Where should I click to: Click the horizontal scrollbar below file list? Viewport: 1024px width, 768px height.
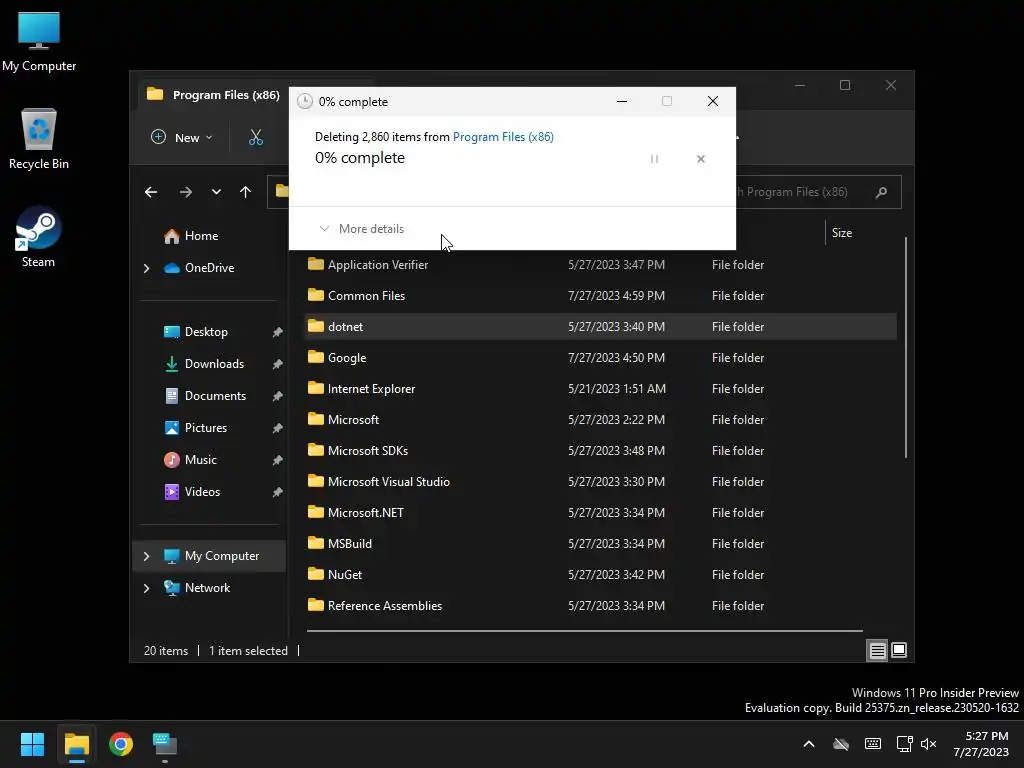[584, 631]
